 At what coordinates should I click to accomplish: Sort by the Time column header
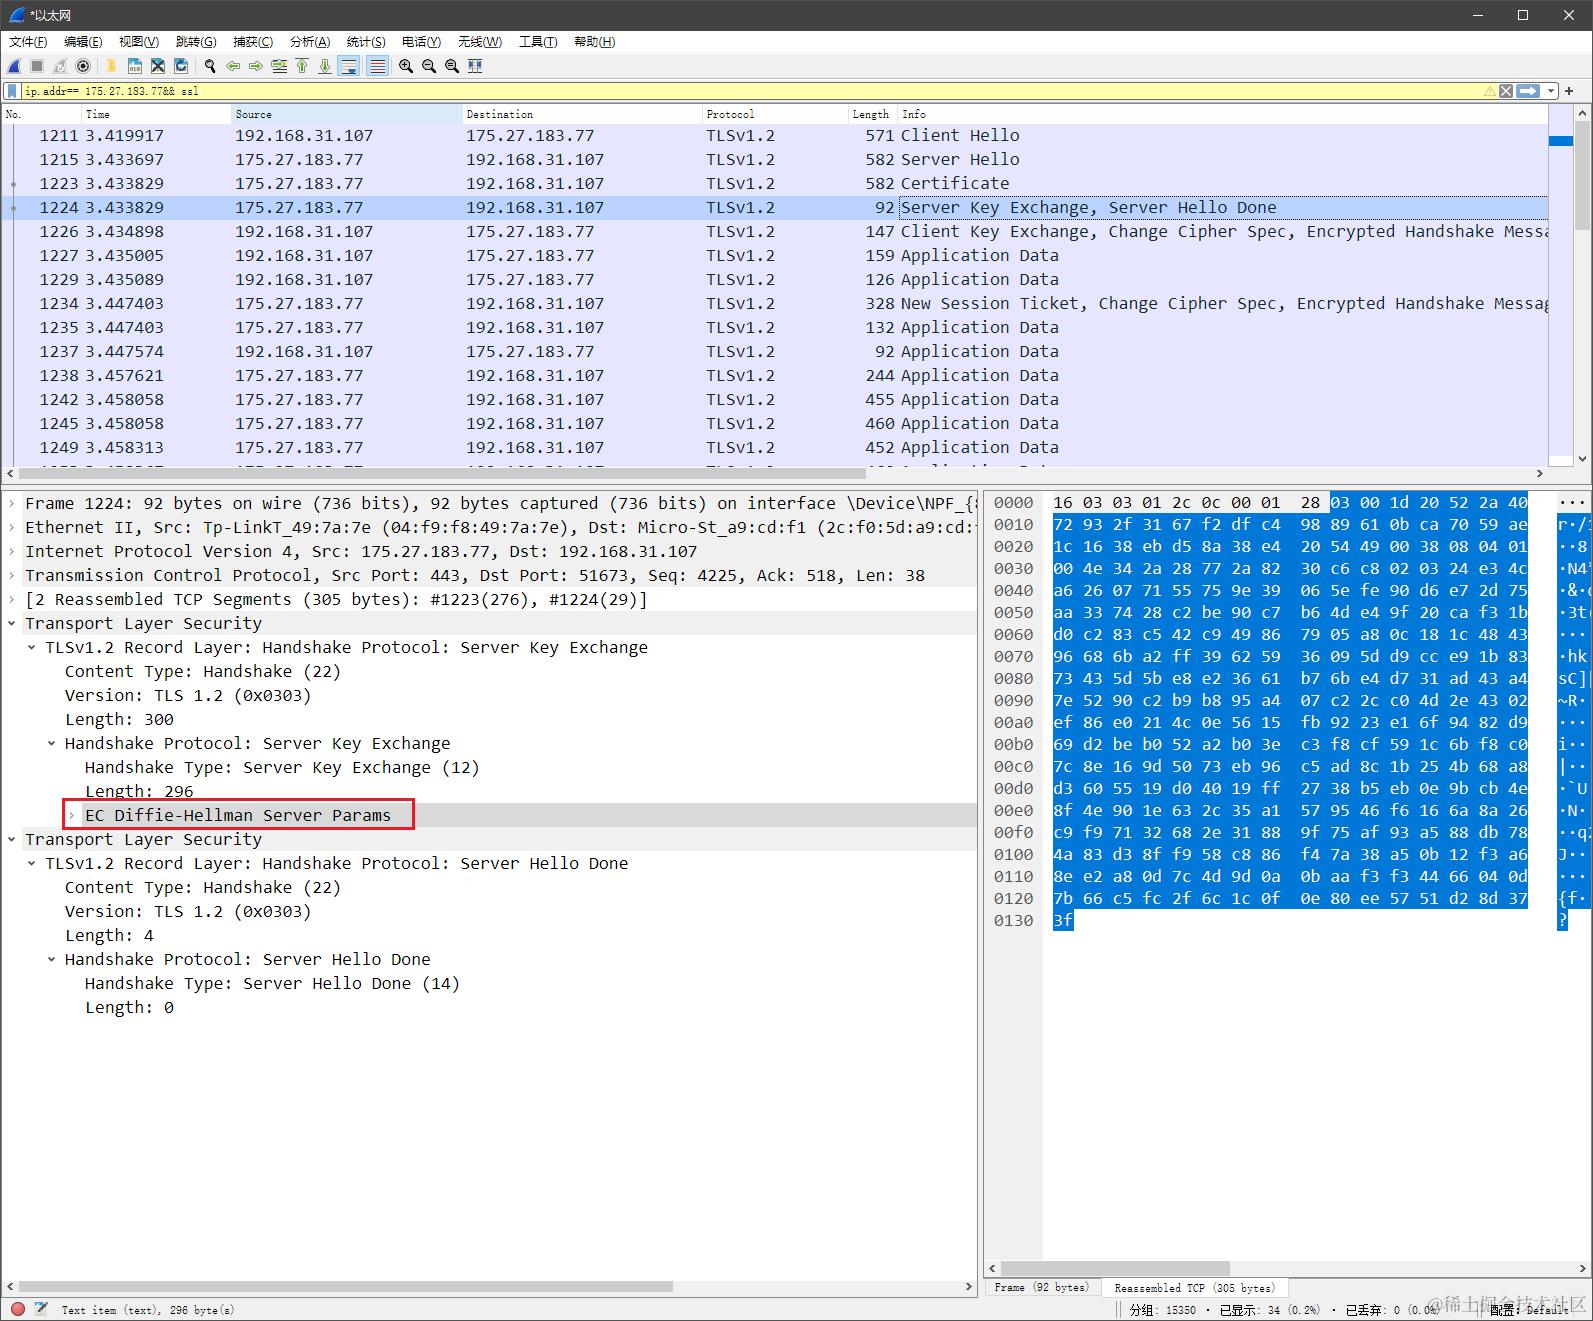click(156, 114)
